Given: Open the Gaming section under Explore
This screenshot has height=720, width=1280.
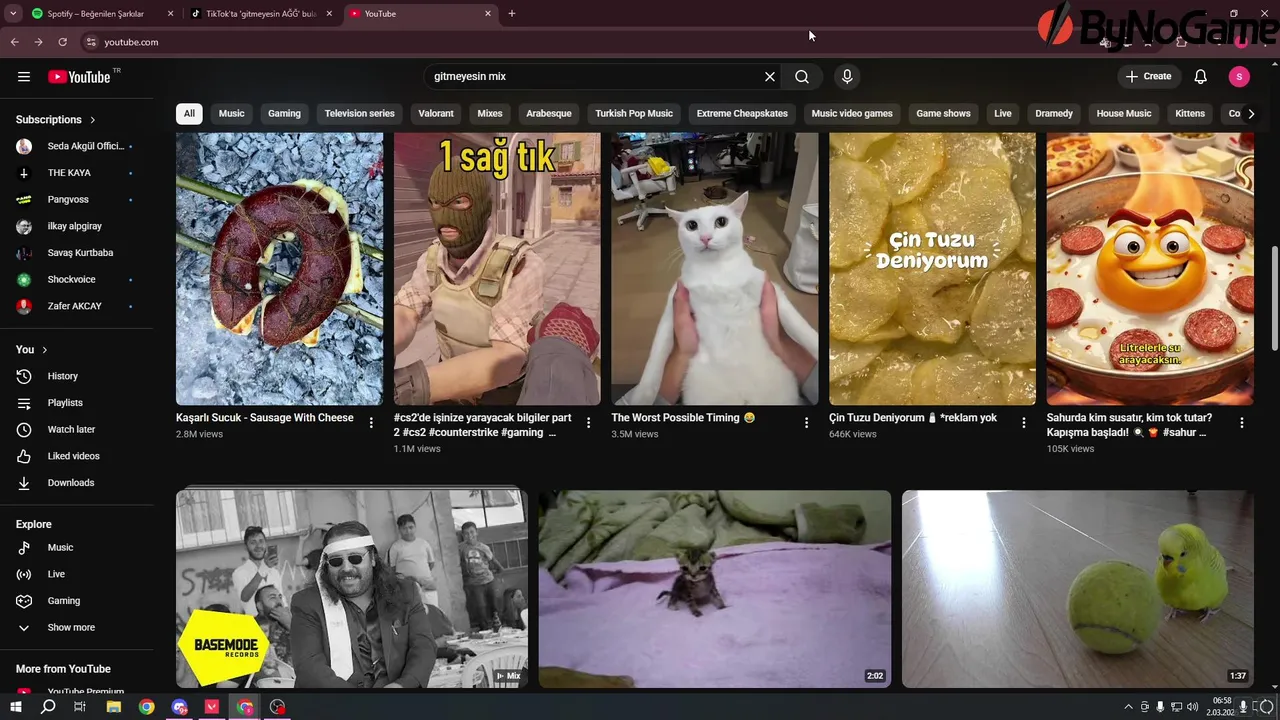Looking at the screenshot, I should click(77, 601).
